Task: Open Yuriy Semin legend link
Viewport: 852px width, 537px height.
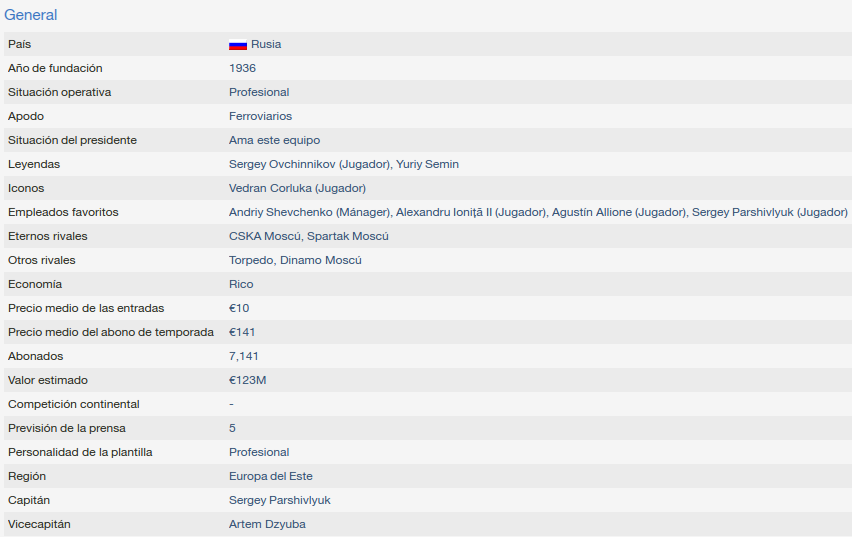Action: pyautogui.click(x=427, y=164)
